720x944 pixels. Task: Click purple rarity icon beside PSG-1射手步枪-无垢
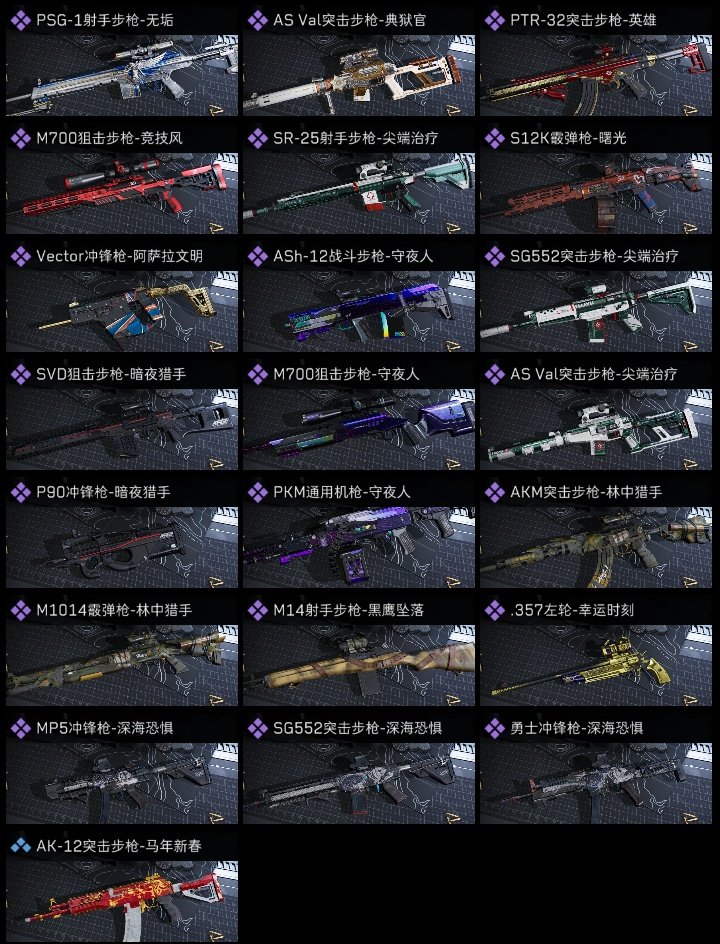point(20,20)
